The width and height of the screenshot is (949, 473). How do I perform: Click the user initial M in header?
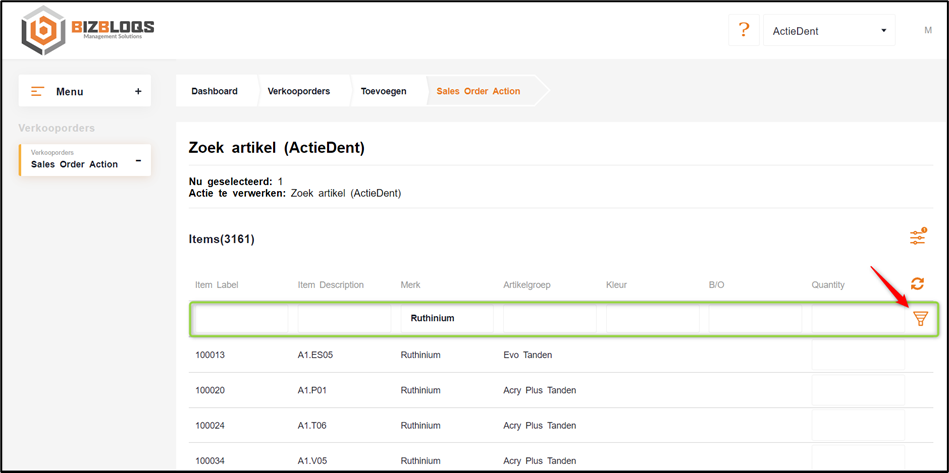927,30
